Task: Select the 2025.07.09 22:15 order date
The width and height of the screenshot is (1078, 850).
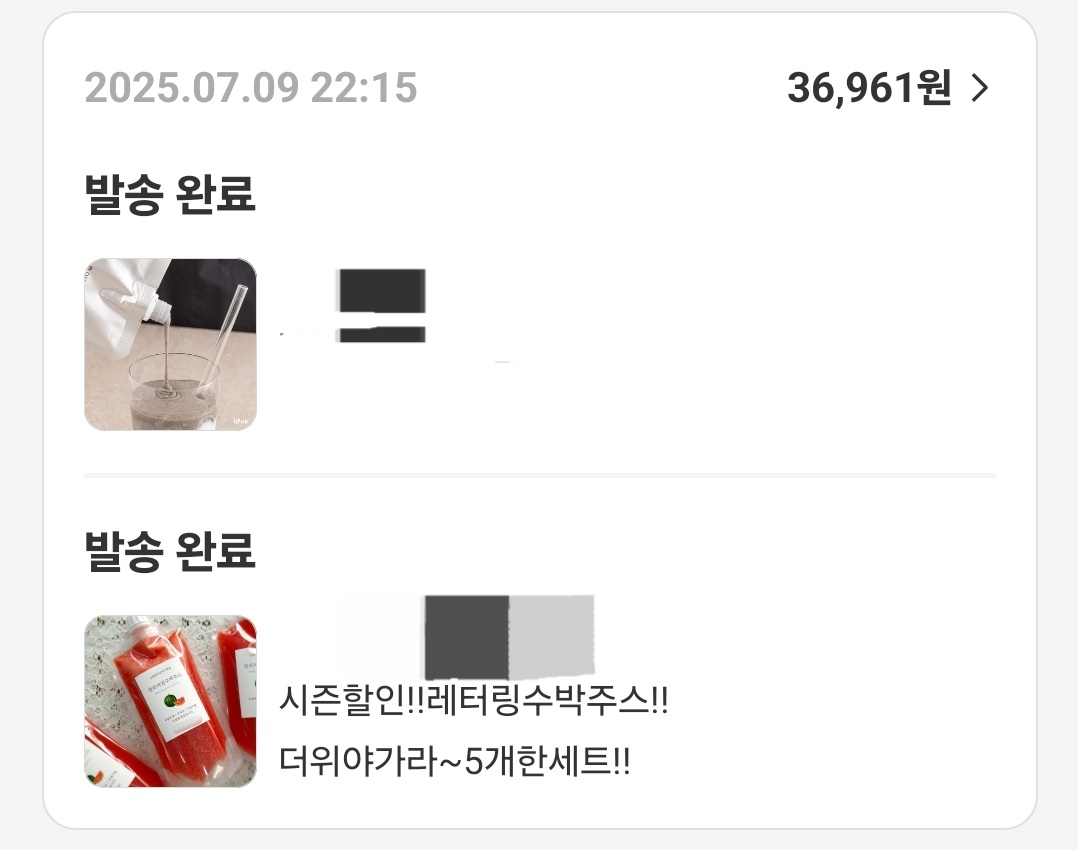Action: (x=251, y=88)
